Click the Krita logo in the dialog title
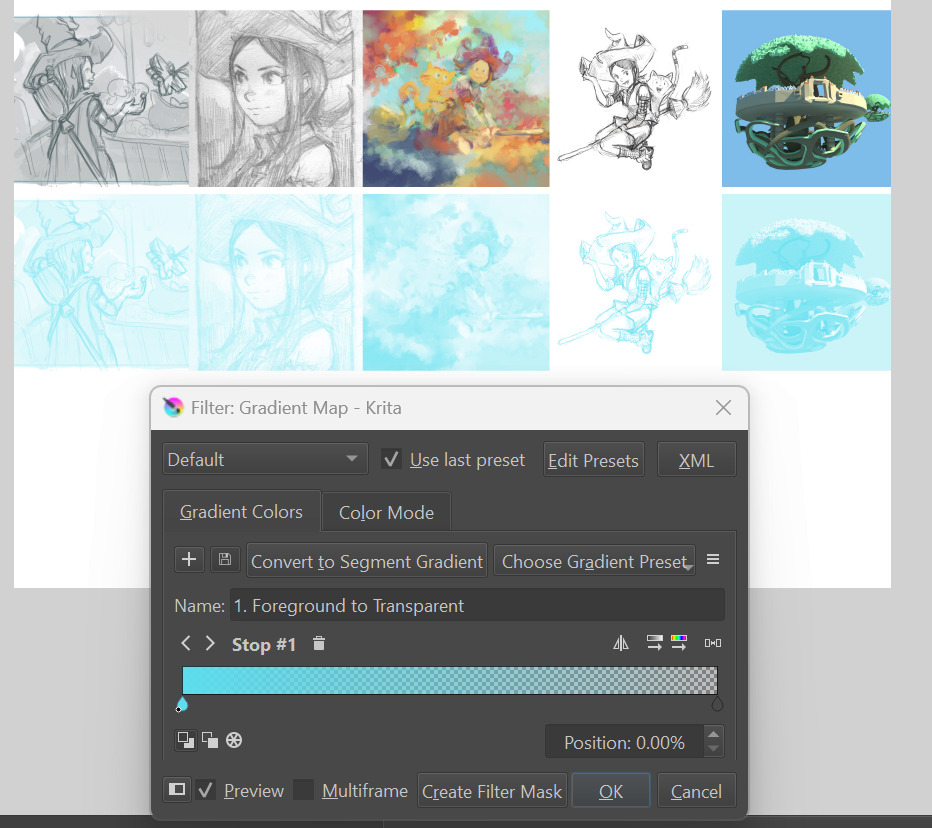The image size is (932, 828). pyautogui.click(x=174, y=408)
